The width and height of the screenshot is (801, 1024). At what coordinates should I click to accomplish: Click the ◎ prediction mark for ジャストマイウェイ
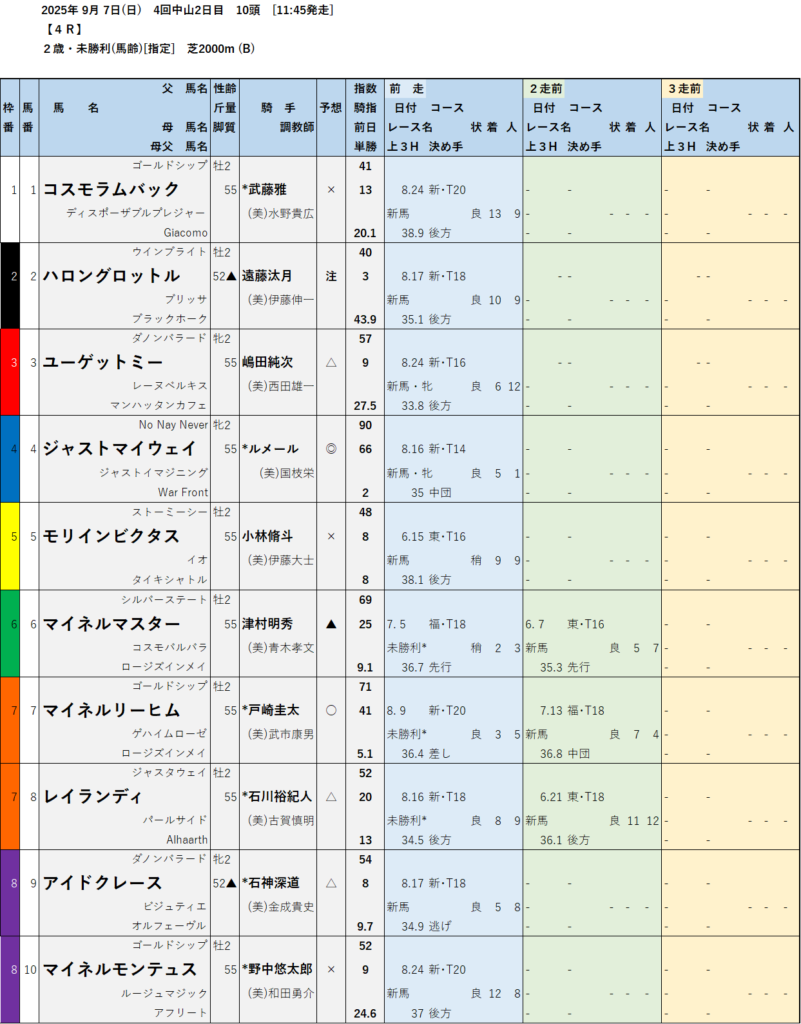pos(330,449)
